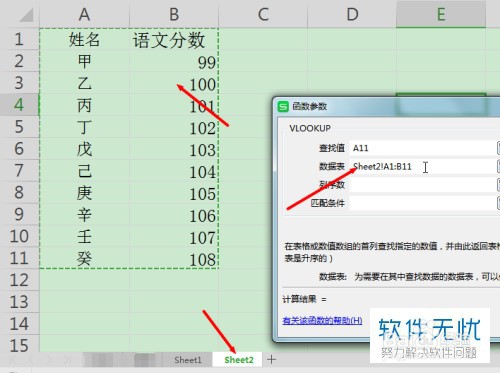Click cell 语文分数 in B1
This screenshot has height=373, width=500.
174,39
